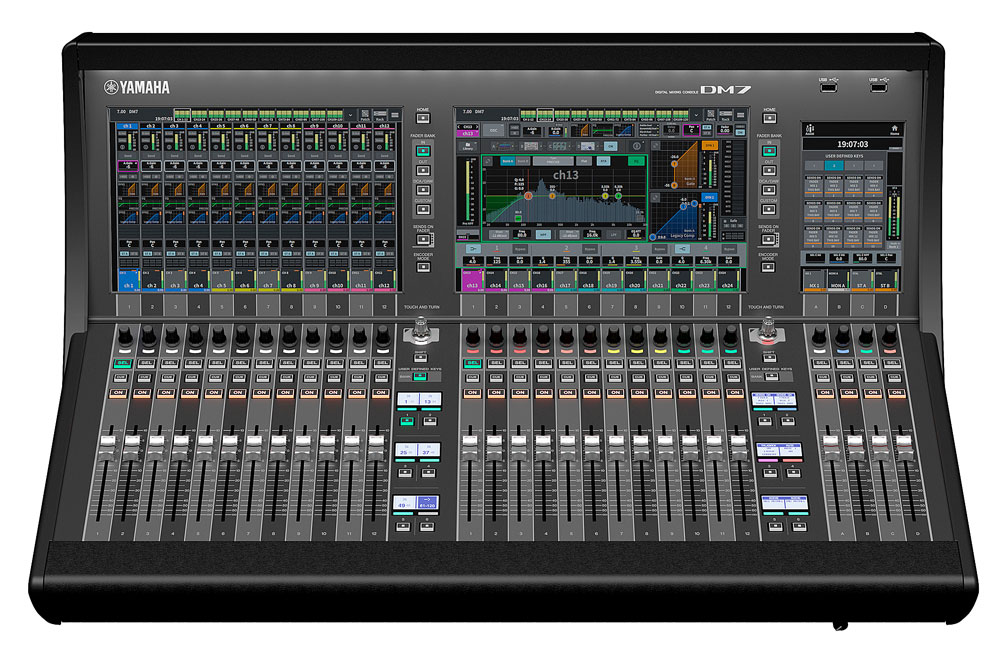Push the HOME key beside the center touchscreen

(769, 118)
